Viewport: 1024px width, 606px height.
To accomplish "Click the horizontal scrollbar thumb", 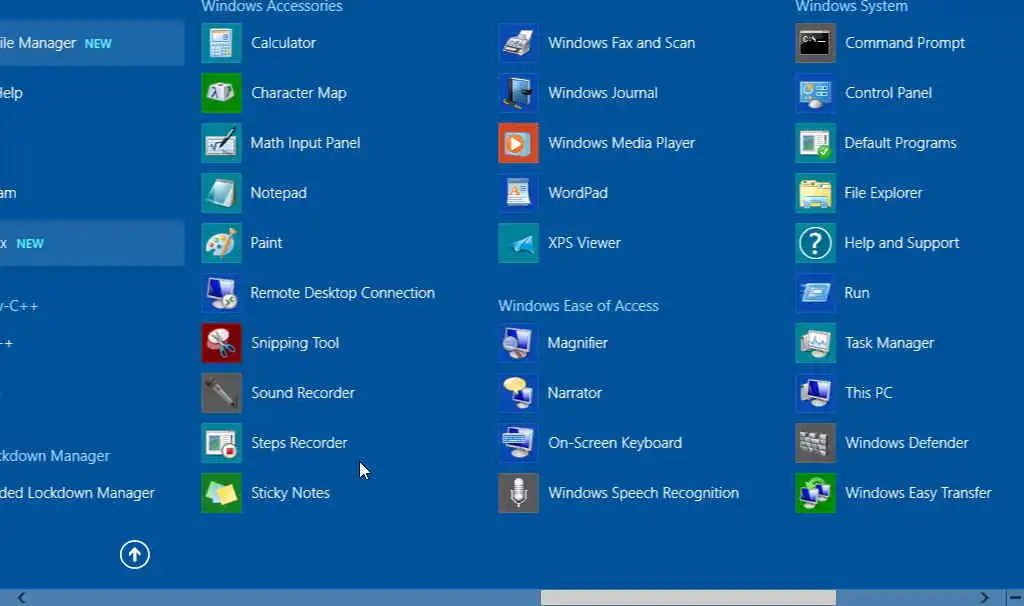I will pyautogui.click(x=688, y=598).
